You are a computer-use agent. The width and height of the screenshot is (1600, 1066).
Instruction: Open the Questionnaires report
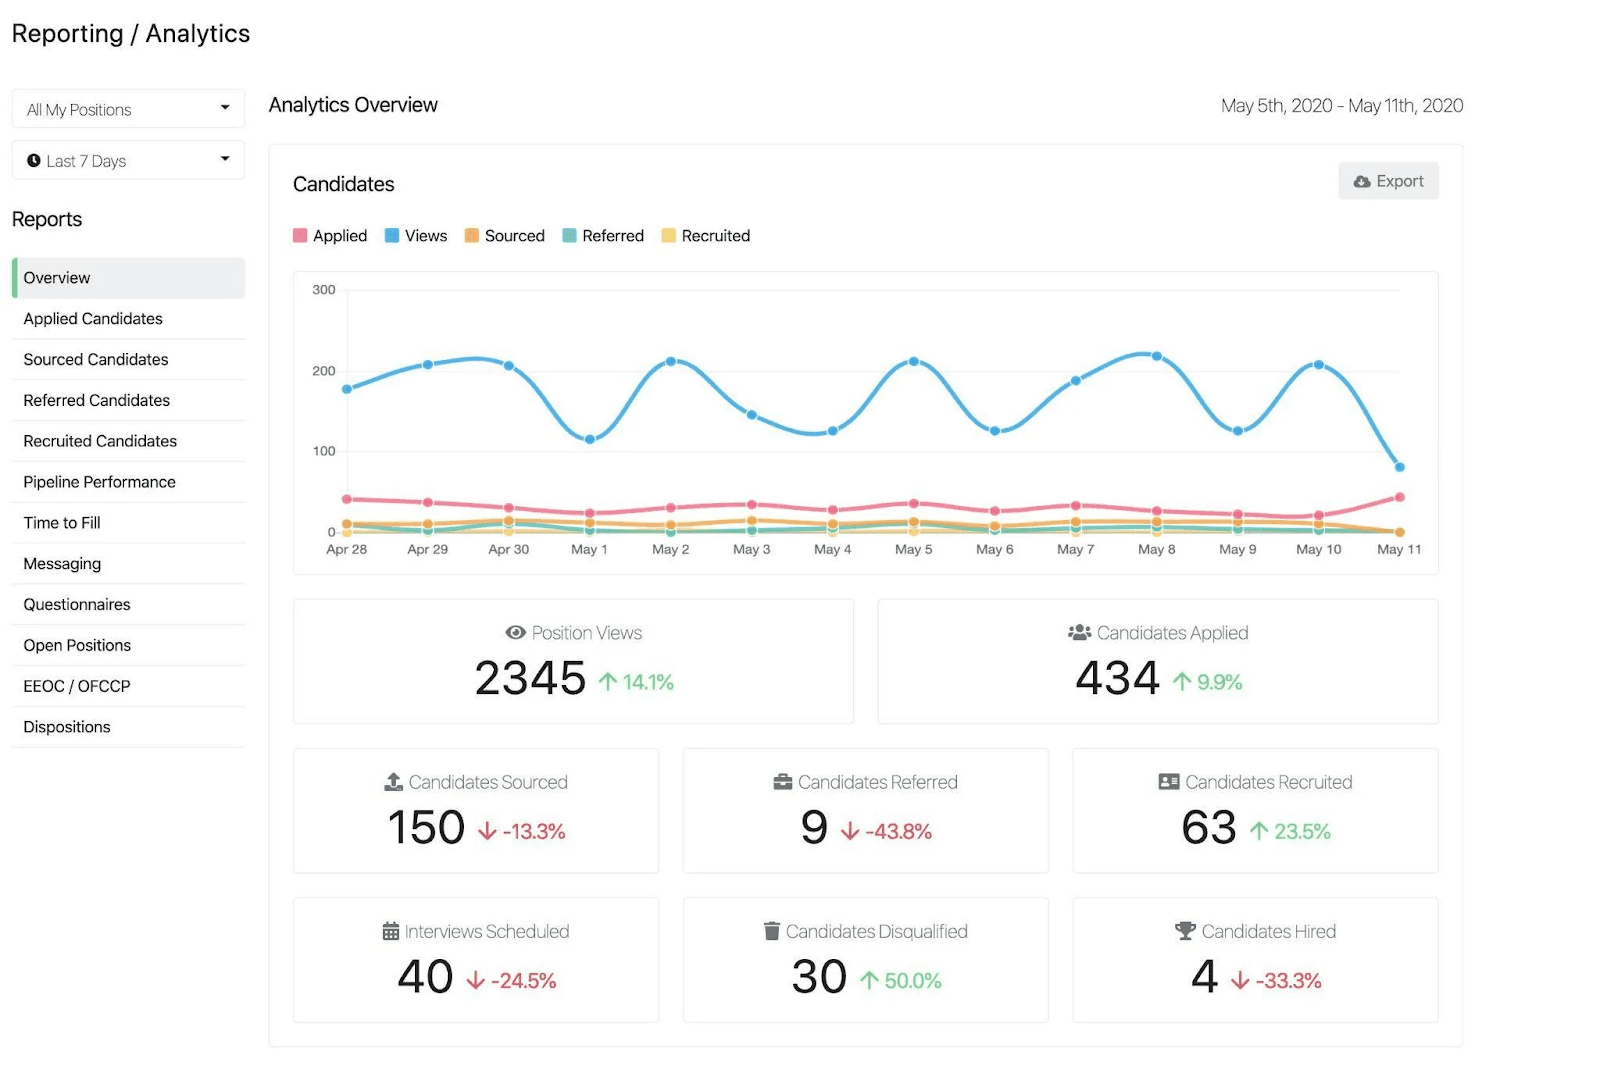[x=128, y=605]
